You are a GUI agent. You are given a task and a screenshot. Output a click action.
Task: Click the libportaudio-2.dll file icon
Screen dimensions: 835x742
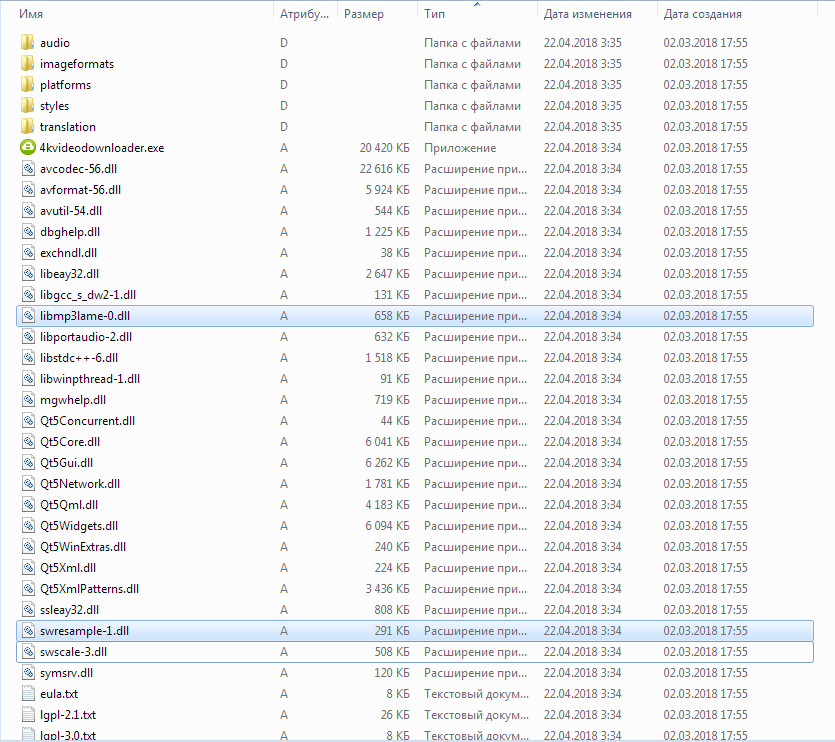click(28, 337)
